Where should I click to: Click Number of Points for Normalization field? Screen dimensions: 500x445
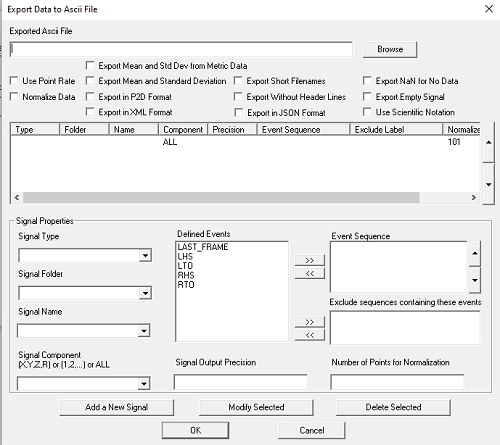click(397, 382)
